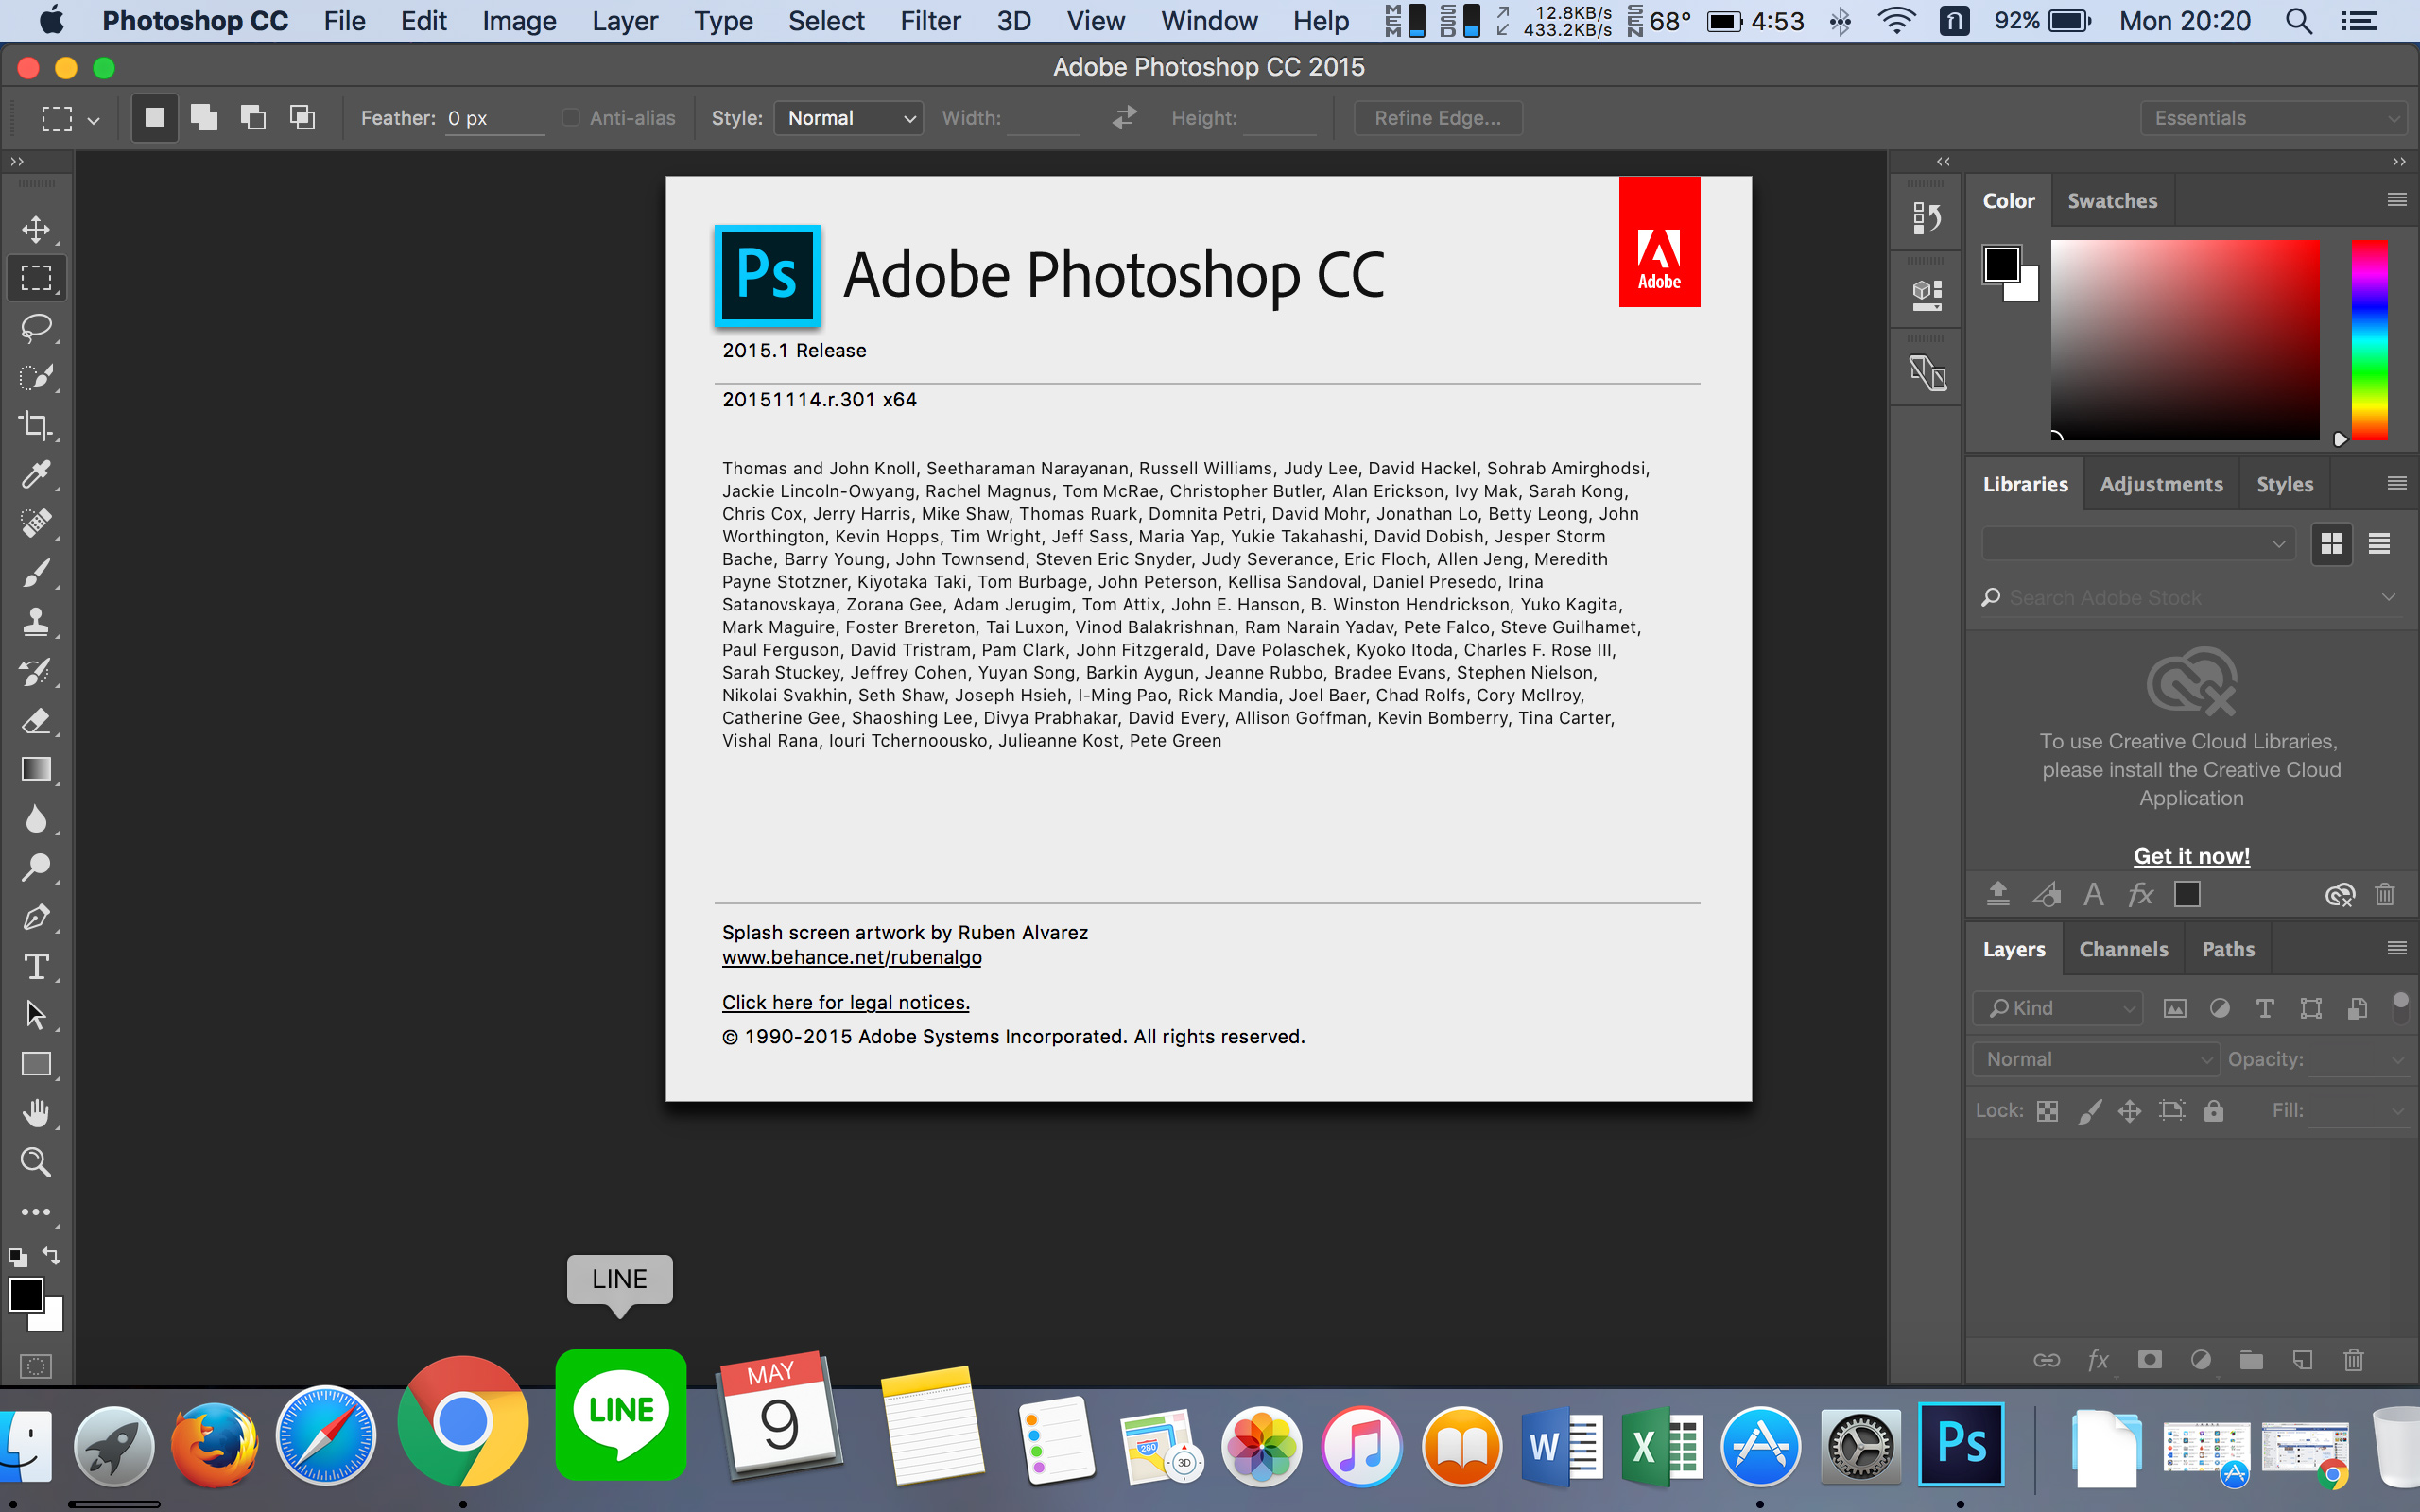Viewport: 2420px width, 1512px height.
Task: Toggle Quick Mask mode
Action: [36, 1366]
